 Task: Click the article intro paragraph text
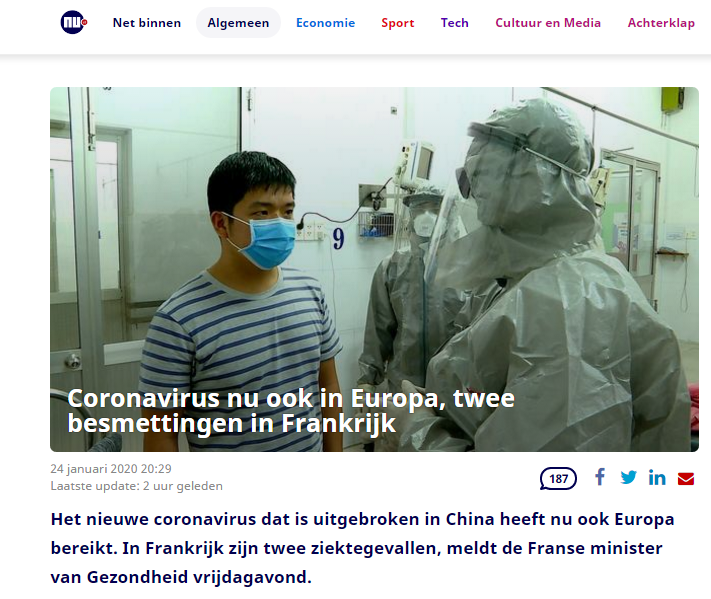click(x=362, y=548)
